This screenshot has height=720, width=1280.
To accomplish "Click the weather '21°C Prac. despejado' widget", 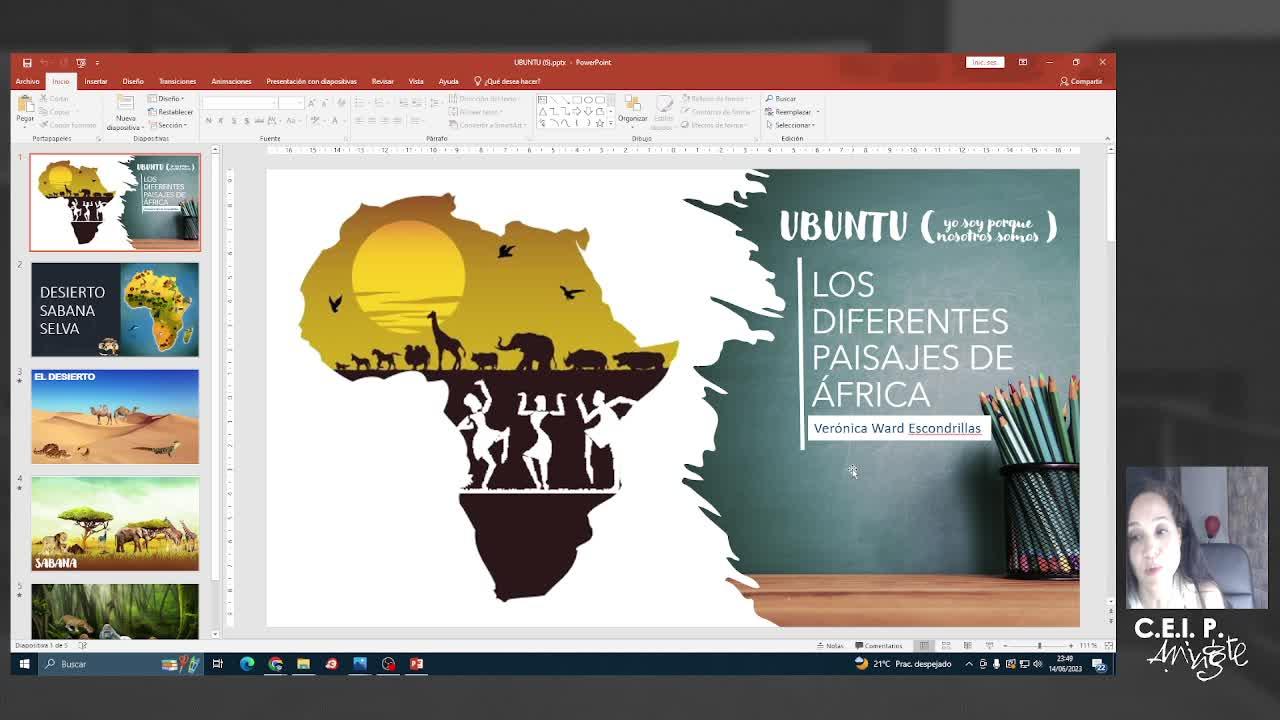I will click(x=903, y=664).
